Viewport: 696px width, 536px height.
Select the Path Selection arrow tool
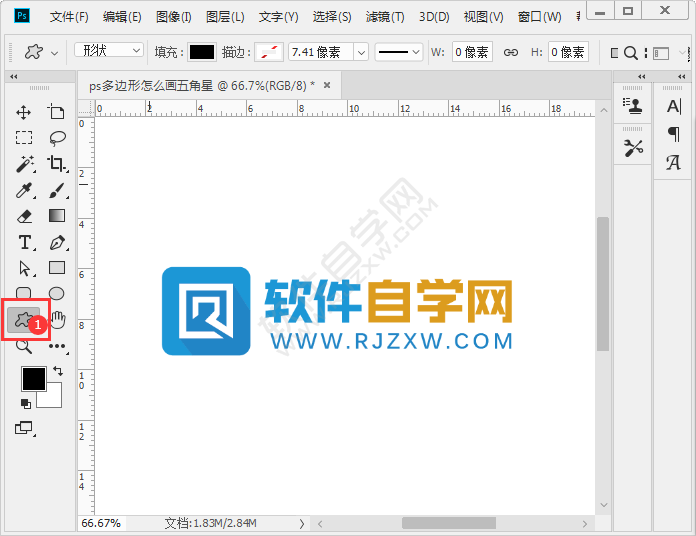(25, 268)
